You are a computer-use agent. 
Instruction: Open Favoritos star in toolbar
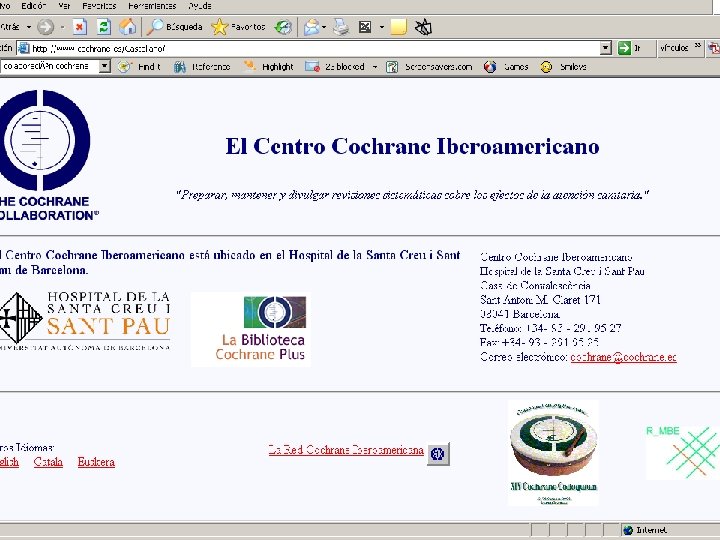tap(238, 27)
